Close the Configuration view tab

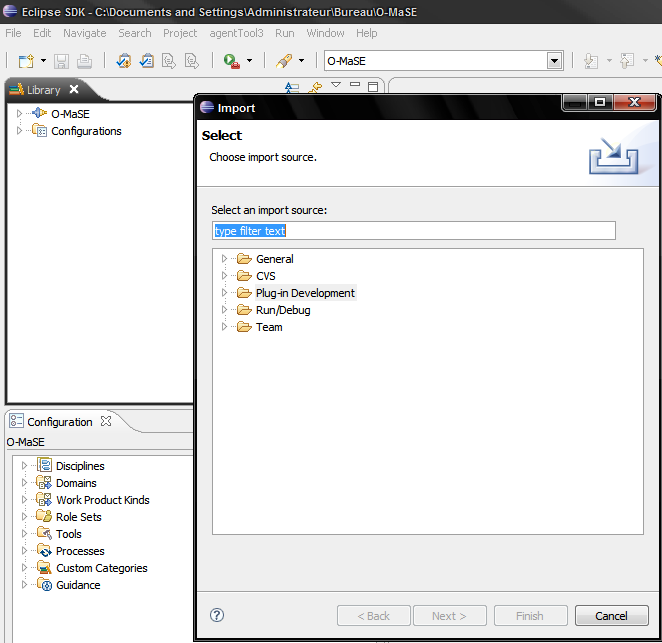click(x=106, y=421)
